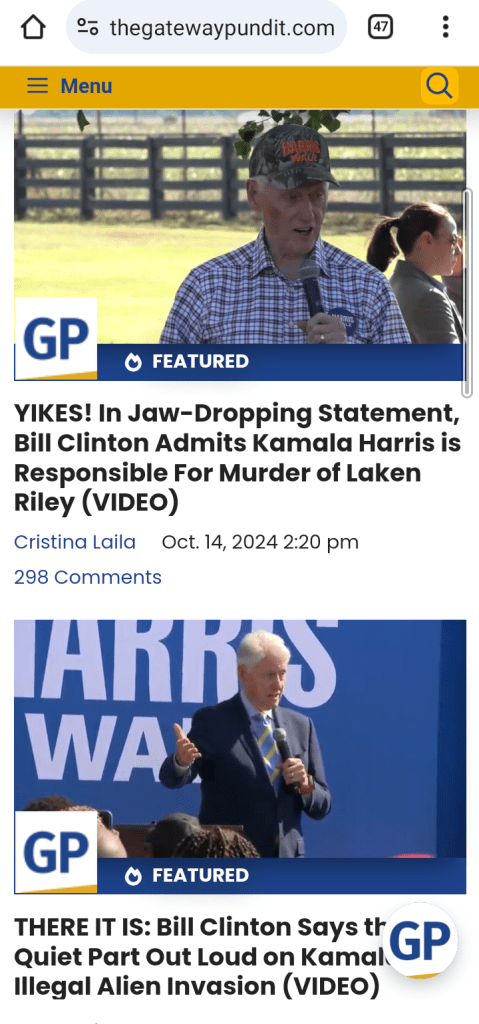
Task: Click the Menu label in the yellow bar
Action: [86, 86]
